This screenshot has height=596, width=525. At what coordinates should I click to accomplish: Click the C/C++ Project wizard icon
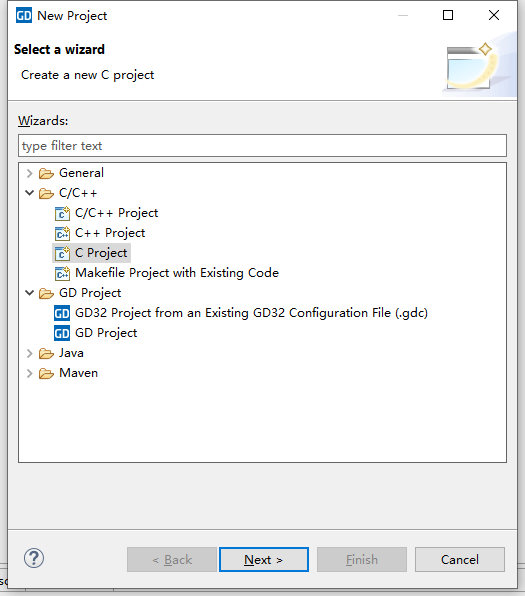point(62,213)
